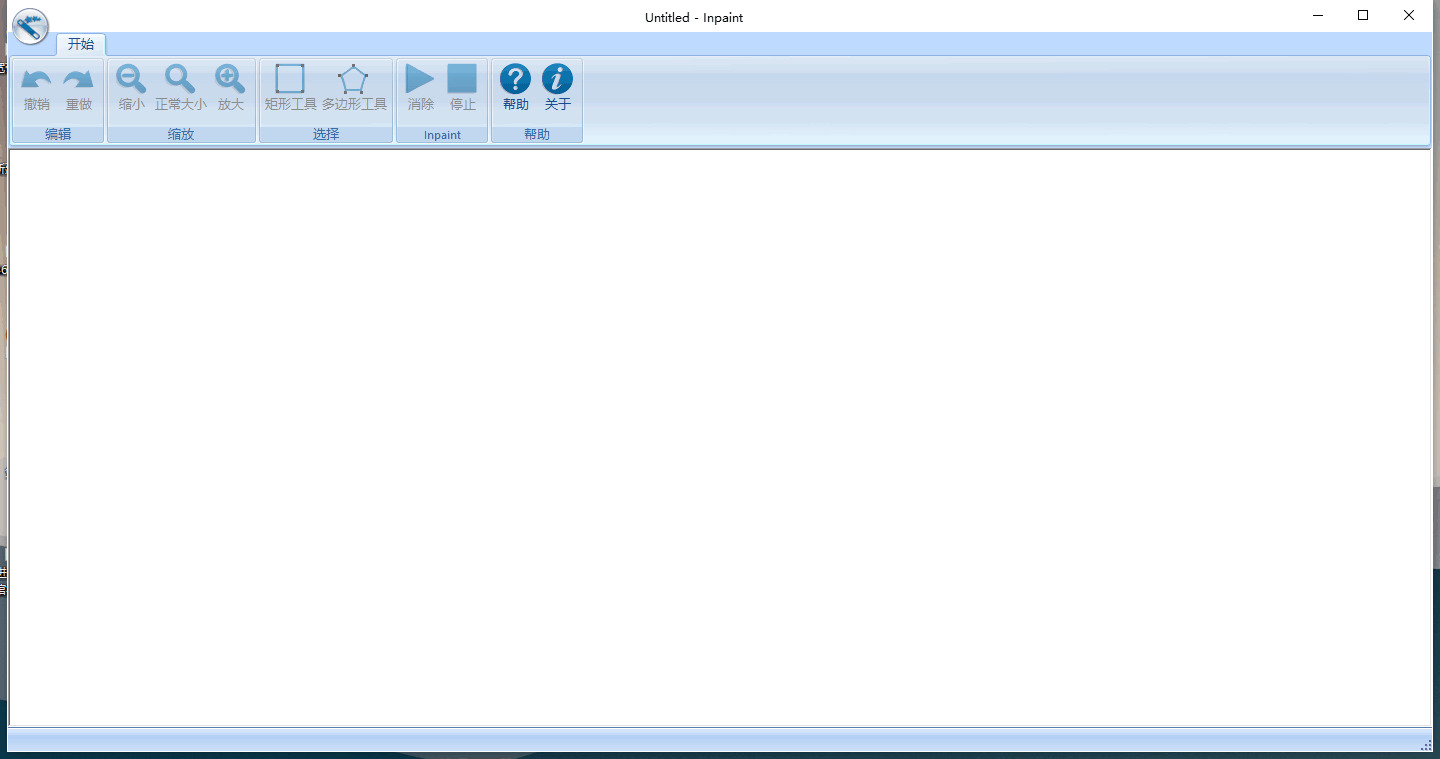Start inpainting with 消除 play button
Image resolution: width=1440 pixels, height=759 pixels.
point(421,88)
